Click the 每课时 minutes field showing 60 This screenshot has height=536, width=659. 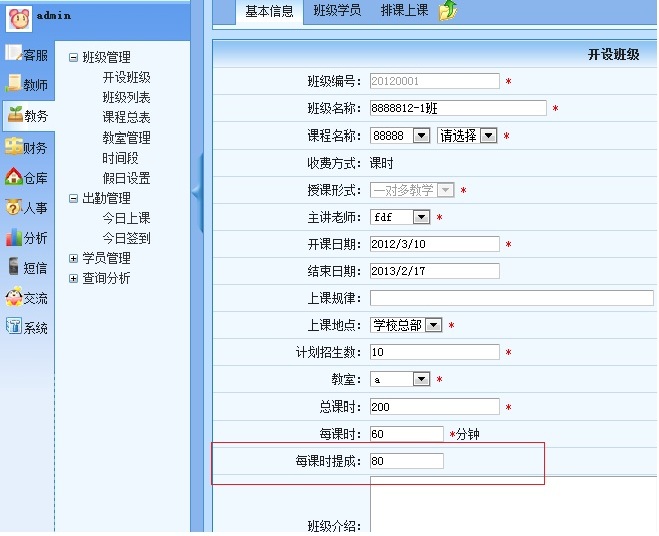(406, 434)
